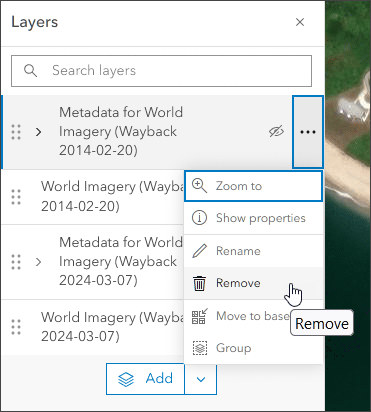Open the dropdown arrow next to Add
This screenshot has width=371, height=412.
tap(201, 379)
